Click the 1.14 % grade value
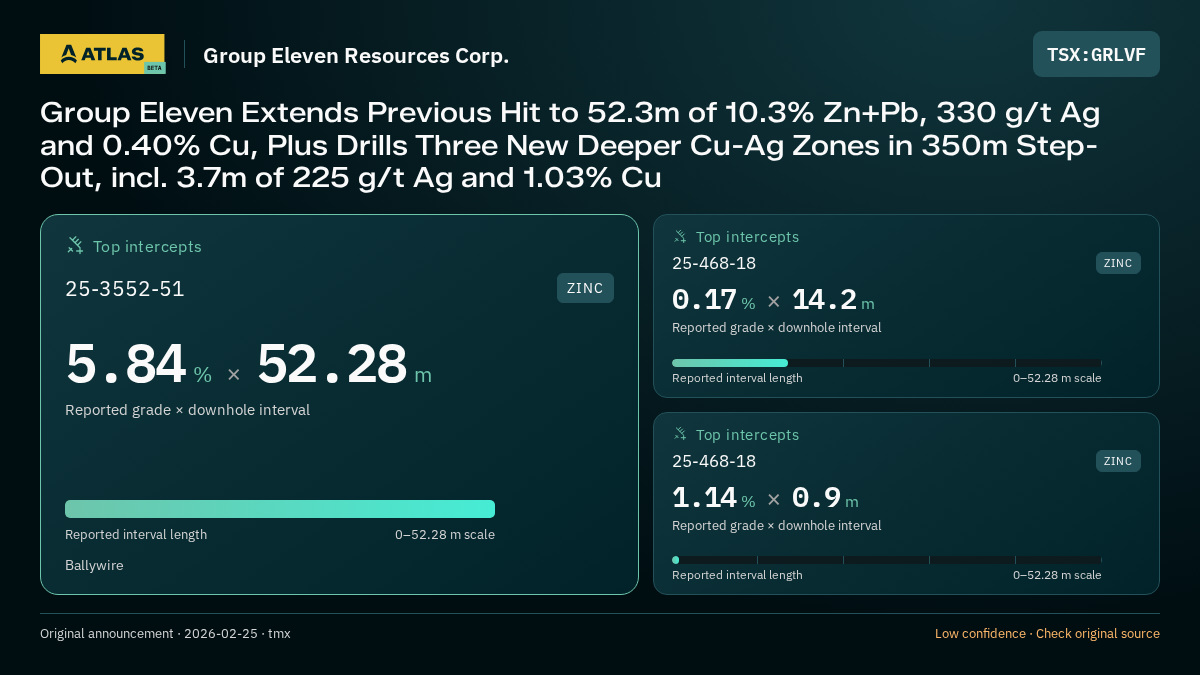 point(713,498)
